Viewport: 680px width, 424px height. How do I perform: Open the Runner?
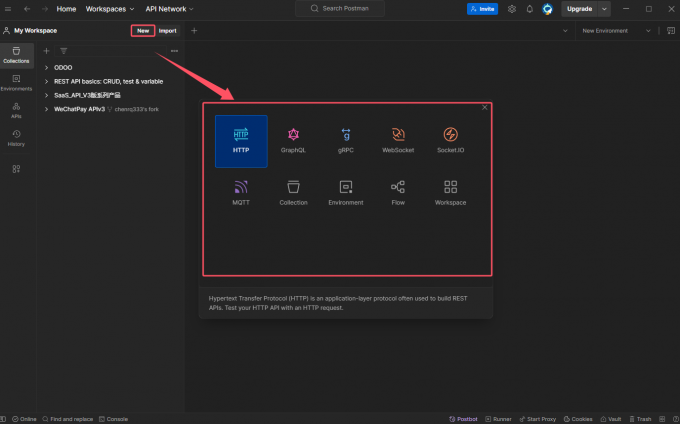[498, 419]
